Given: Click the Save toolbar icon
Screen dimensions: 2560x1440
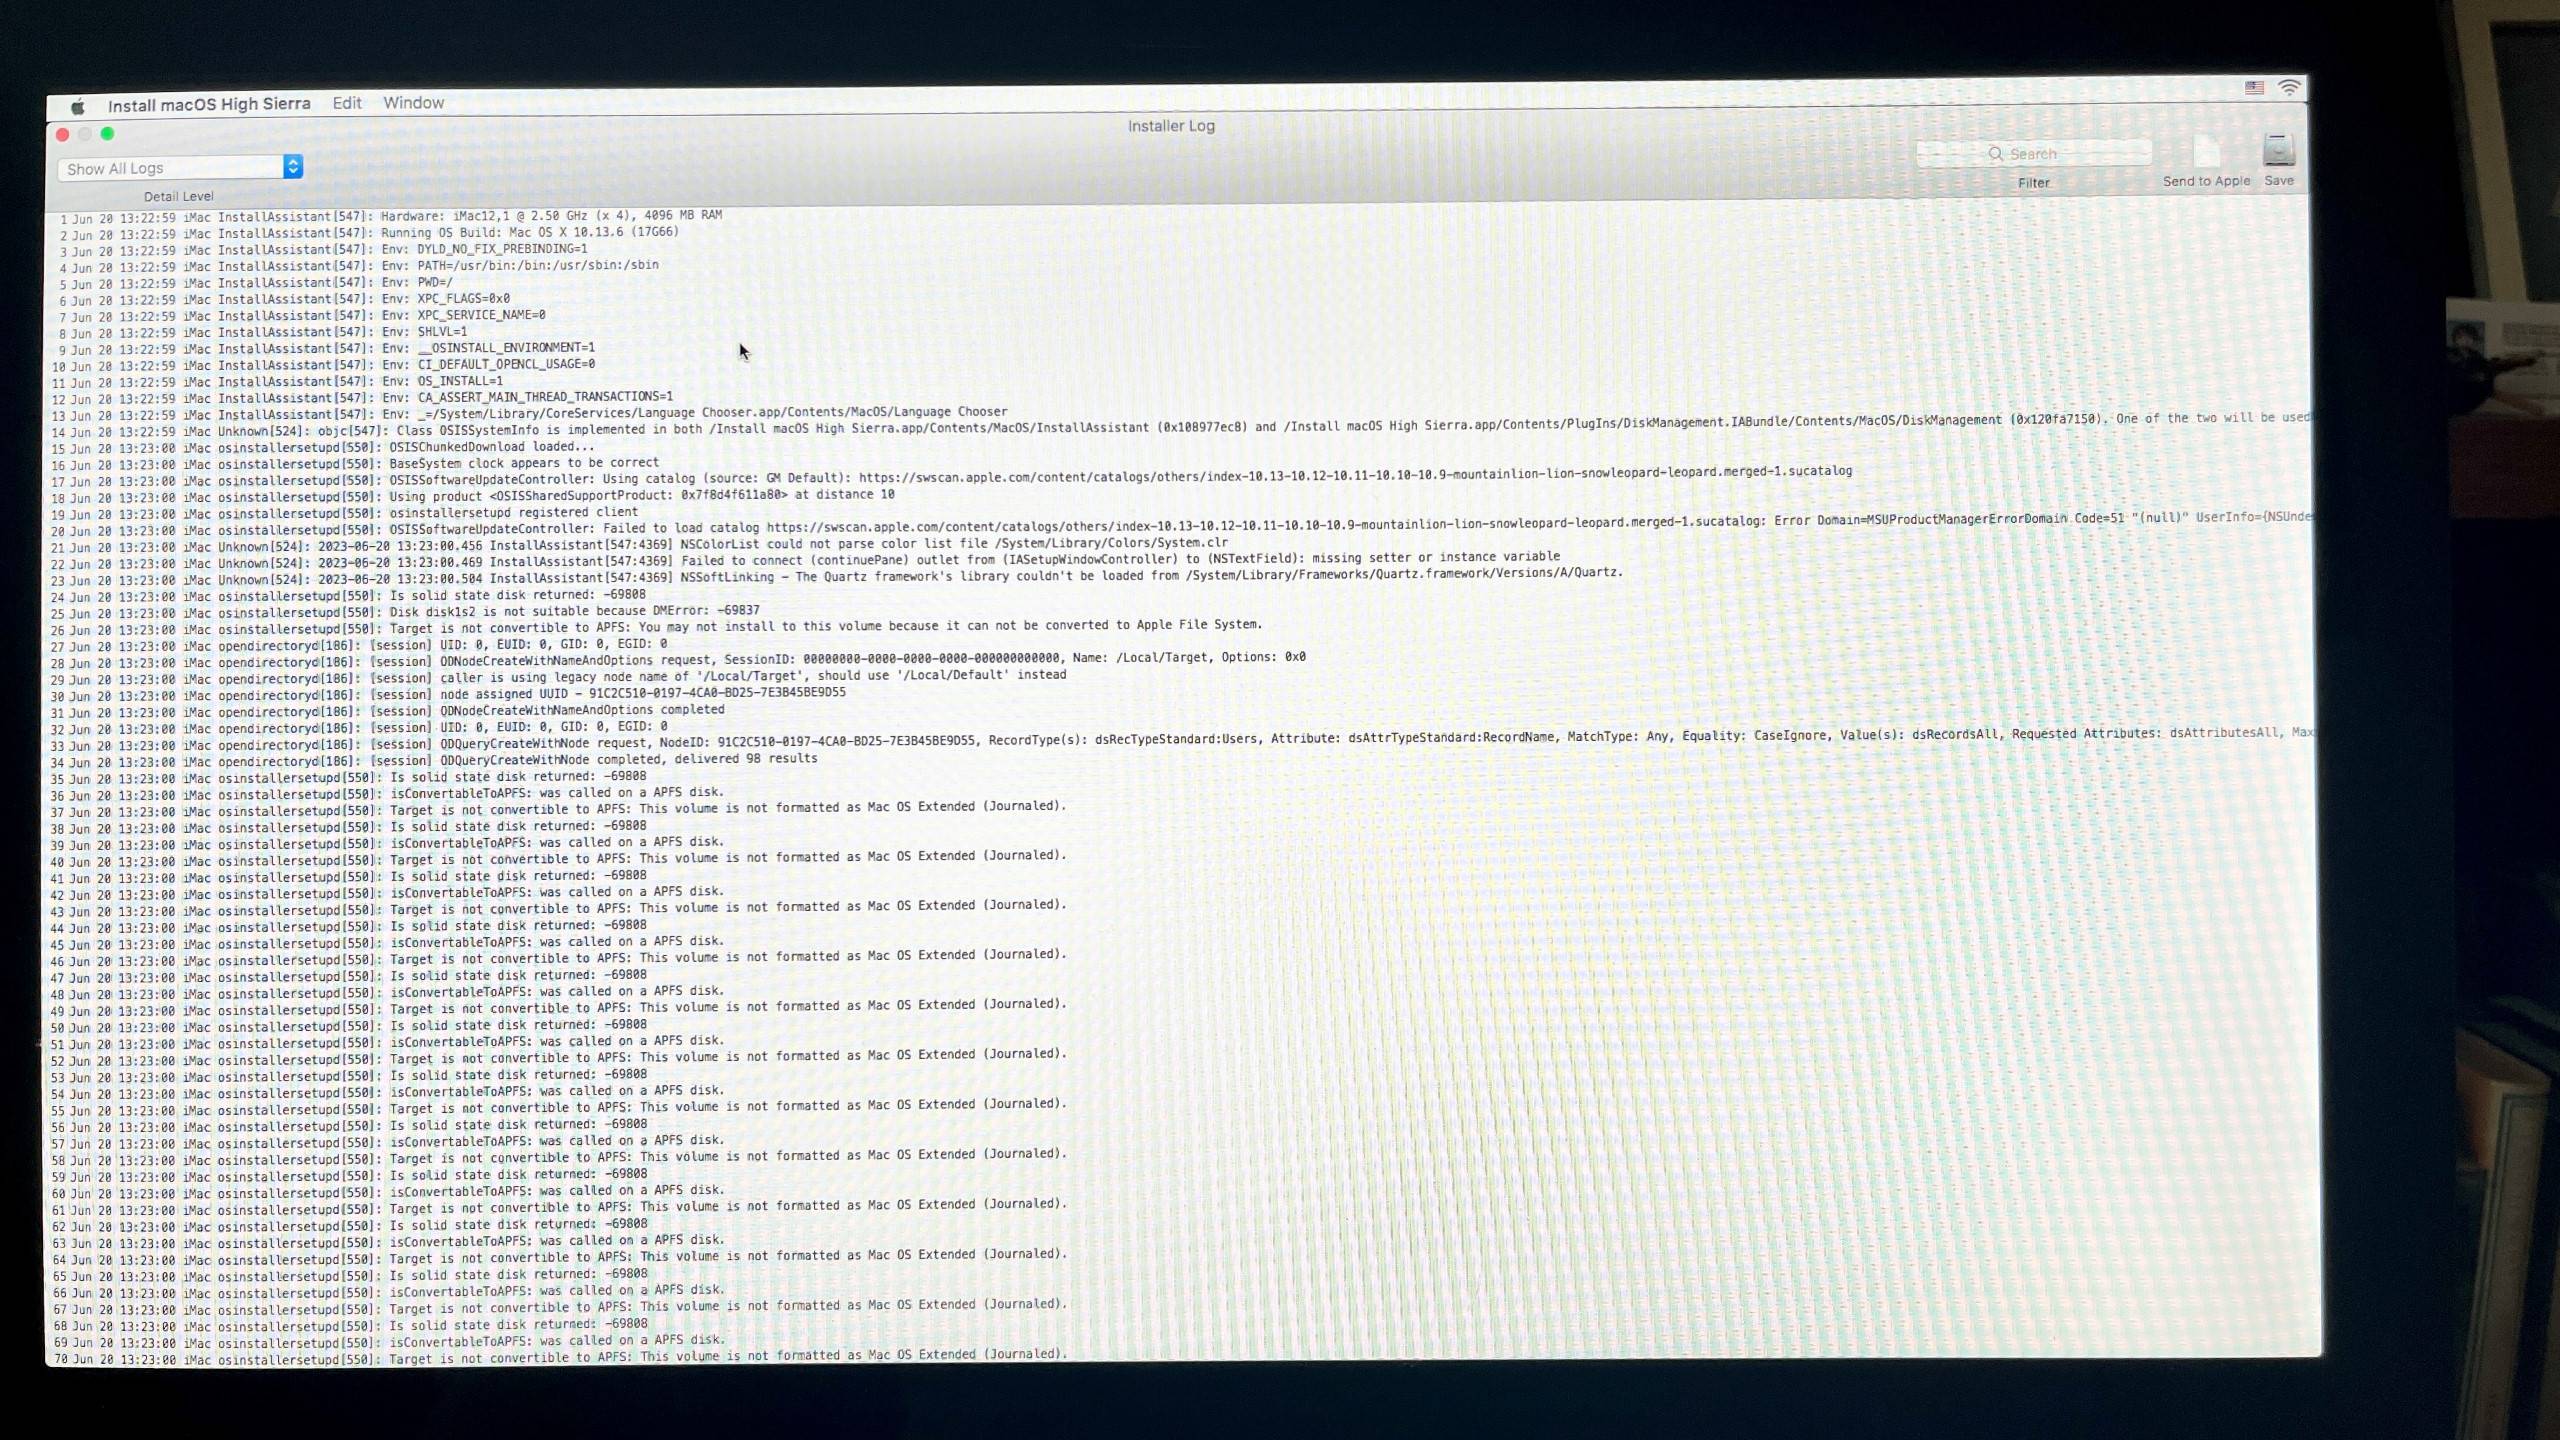Looking at the screenshot, I should (x=2279, y=151).
